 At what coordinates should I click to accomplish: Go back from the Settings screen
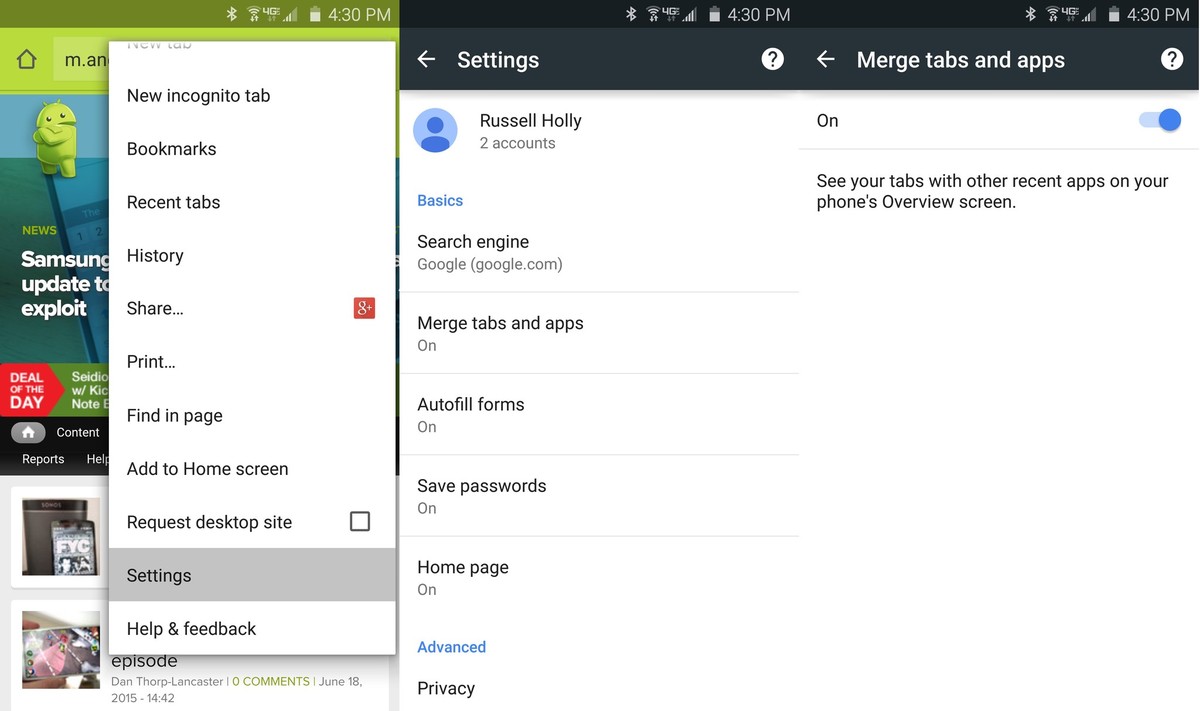tap(426, 60)
